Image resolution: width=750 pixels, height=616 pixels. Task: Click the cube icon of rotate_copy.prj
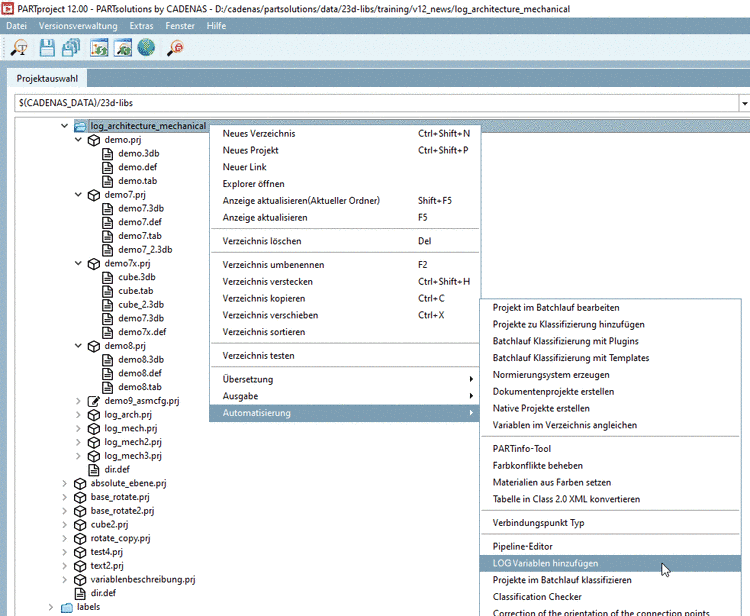click(x=80, y=539)
